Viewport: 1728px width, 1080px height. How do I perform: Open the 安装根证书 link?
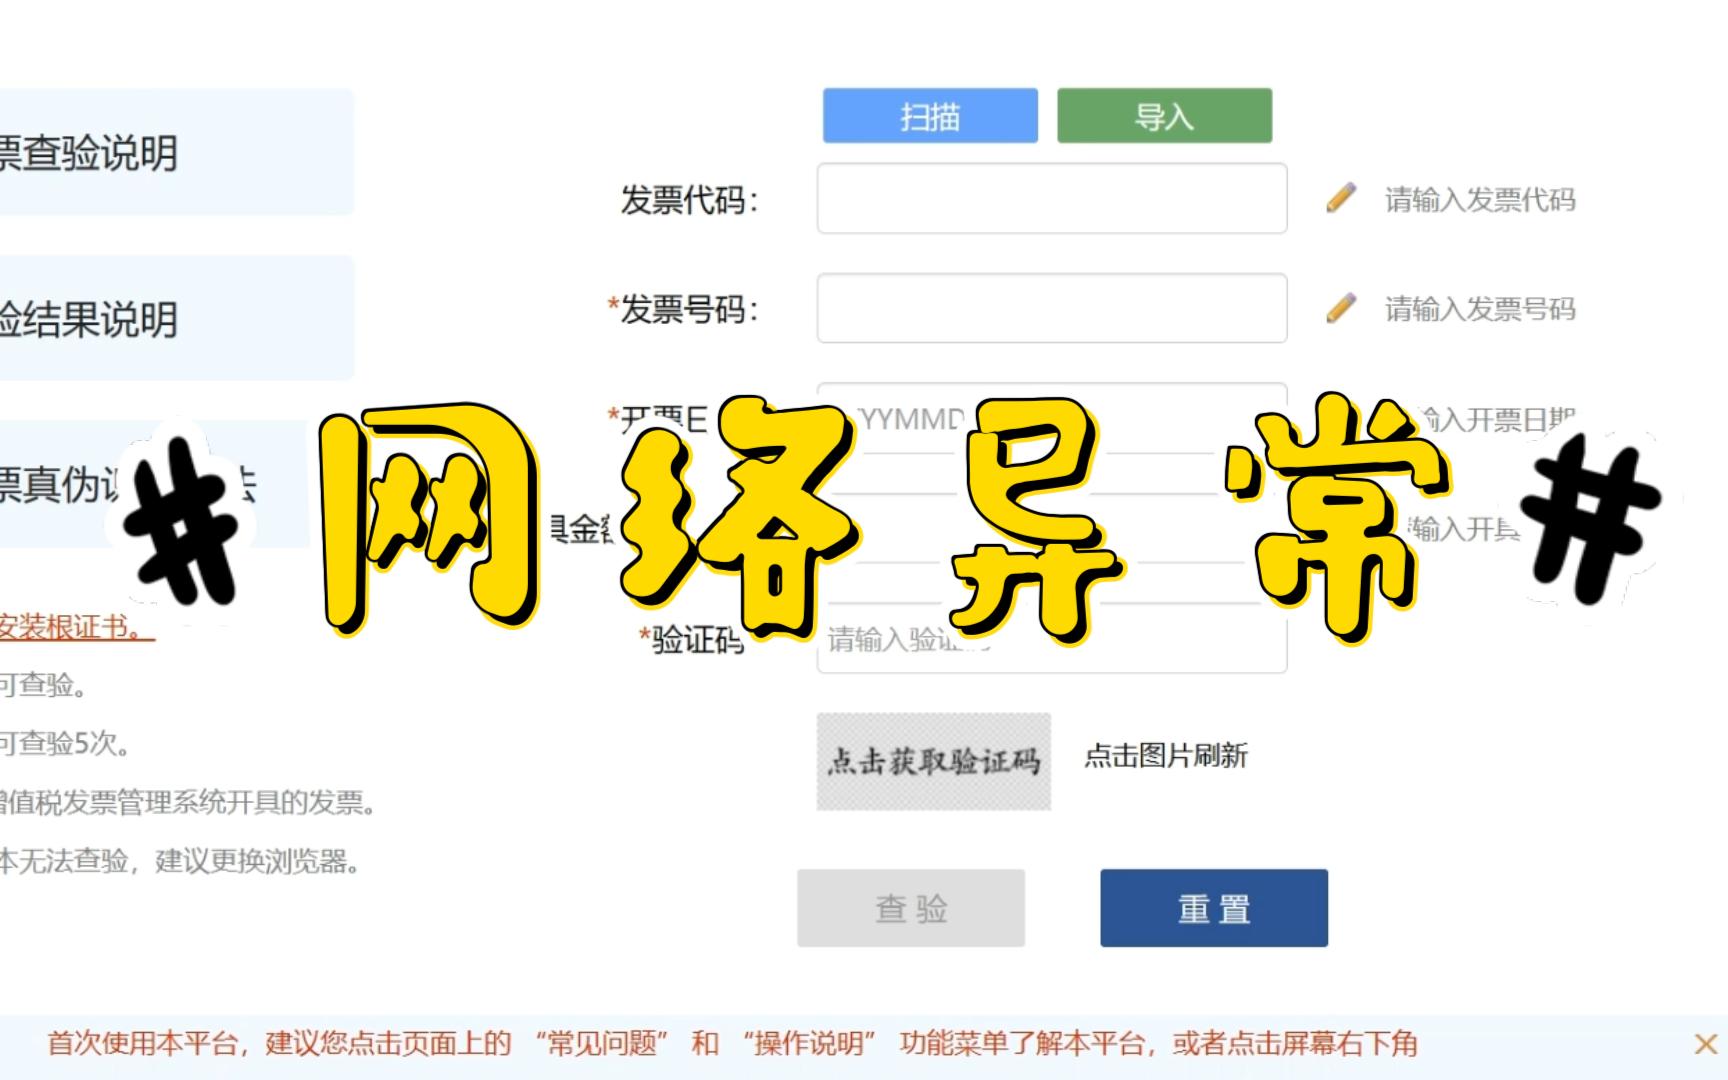77,627
